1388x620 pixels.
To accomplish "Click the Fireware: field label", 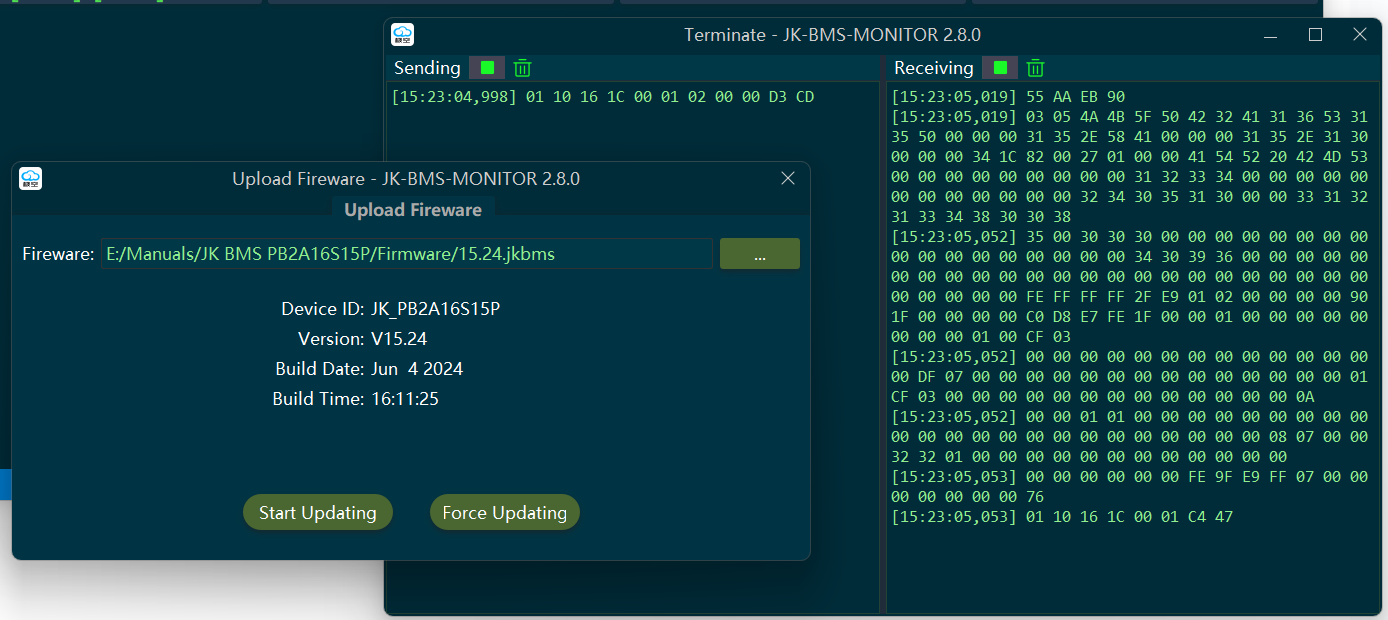I will 58,254.
